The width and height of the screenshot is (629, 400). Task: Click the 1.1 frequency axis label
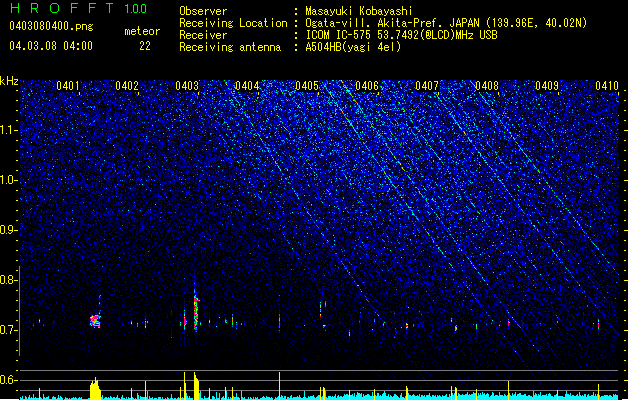click(8, 130)
